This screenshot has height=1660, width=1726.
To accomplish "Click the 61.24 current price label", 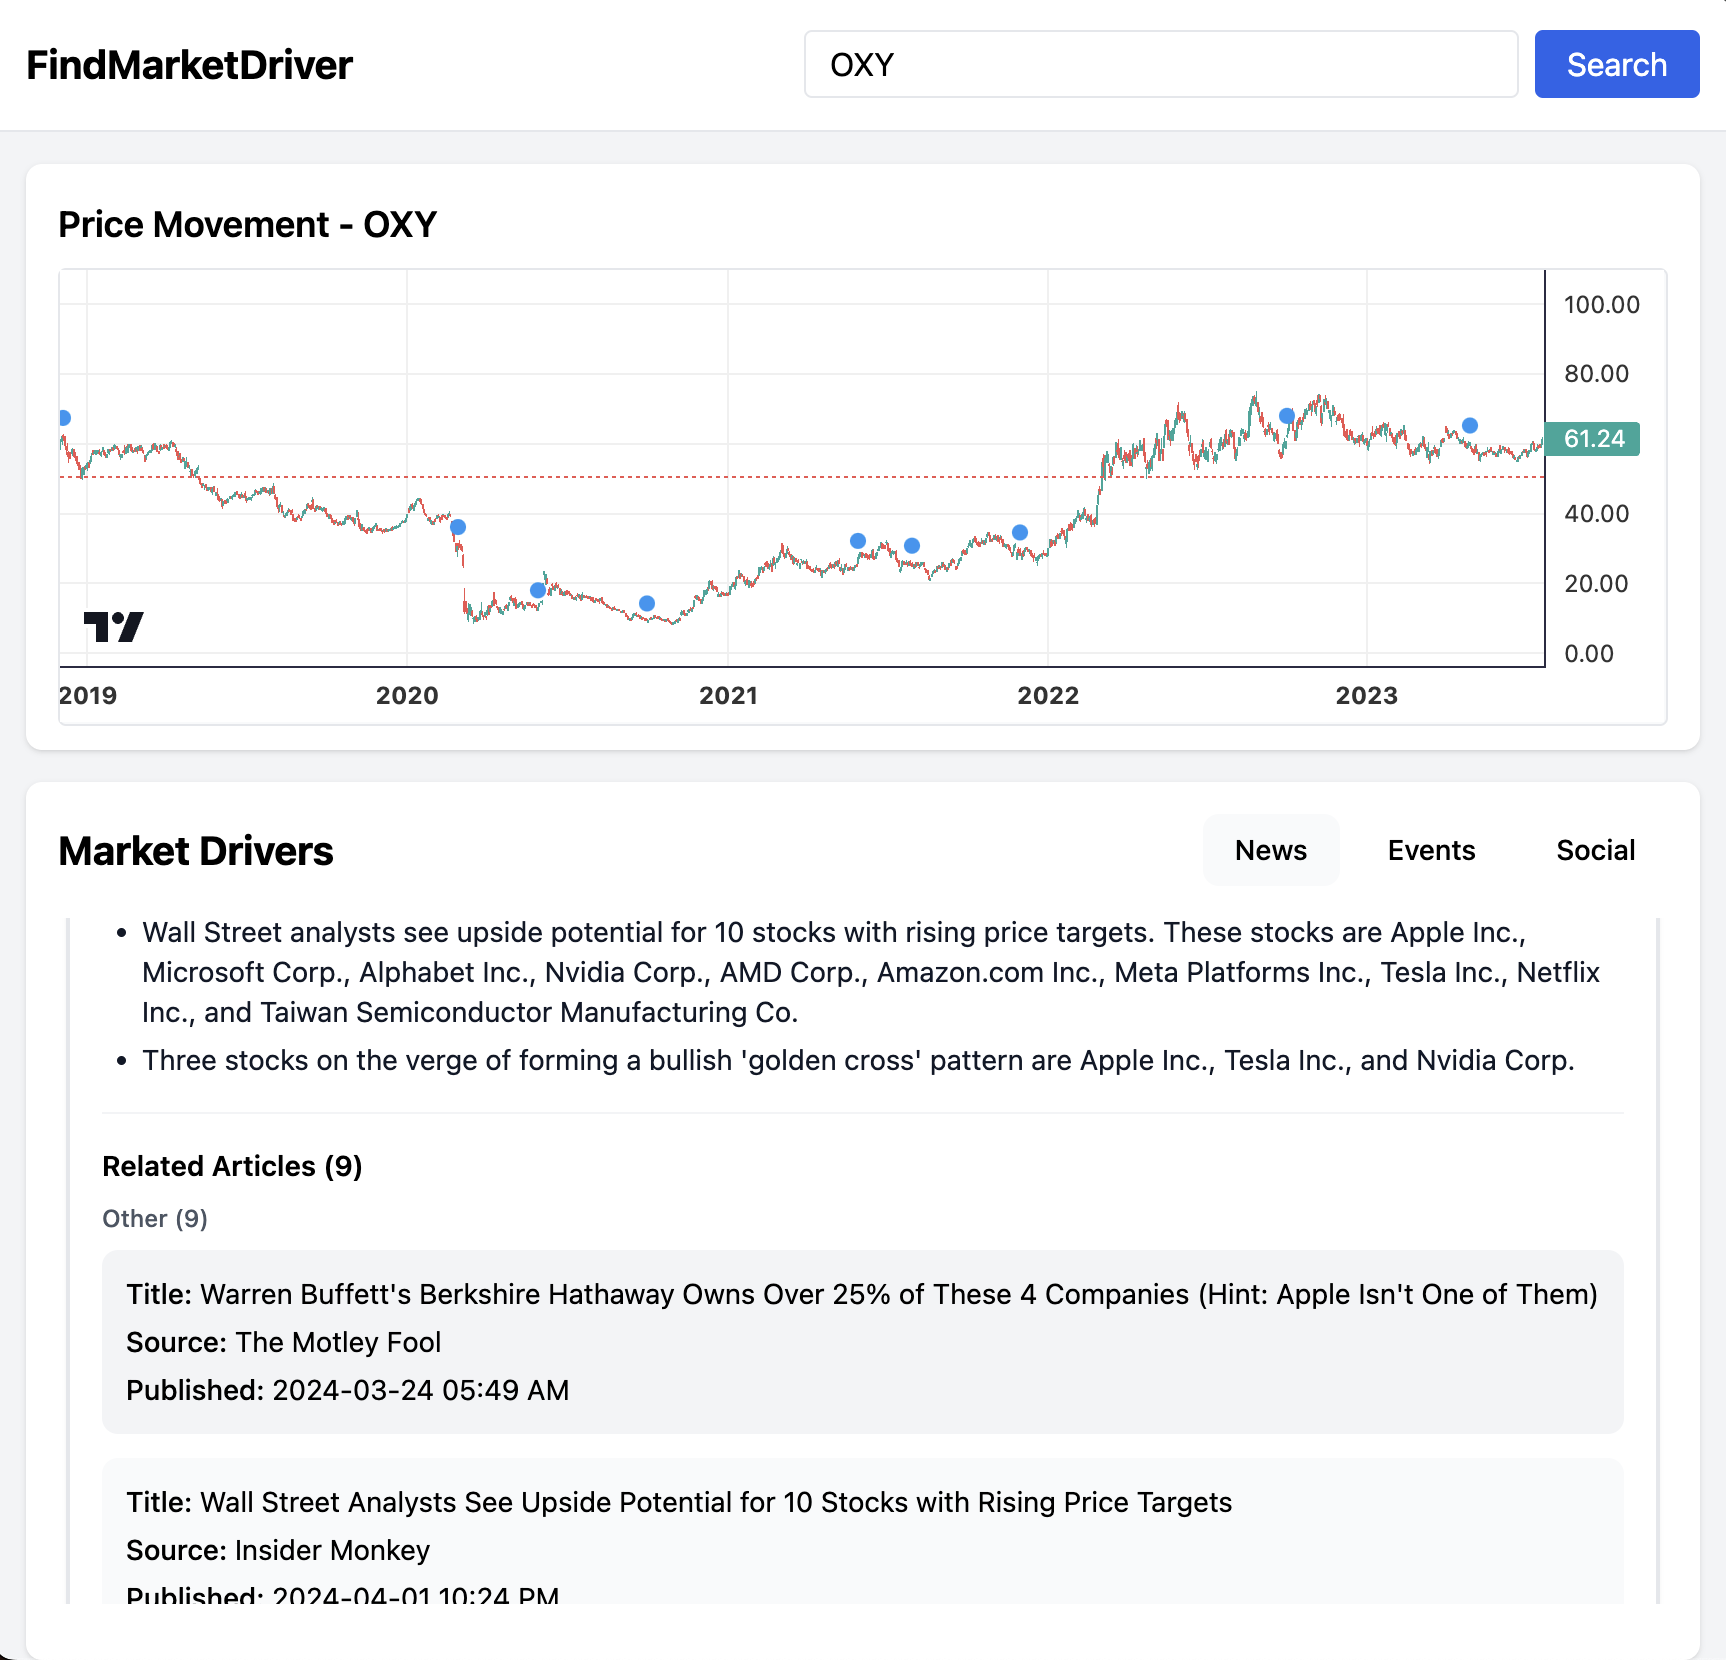I will pos(1592,439).
